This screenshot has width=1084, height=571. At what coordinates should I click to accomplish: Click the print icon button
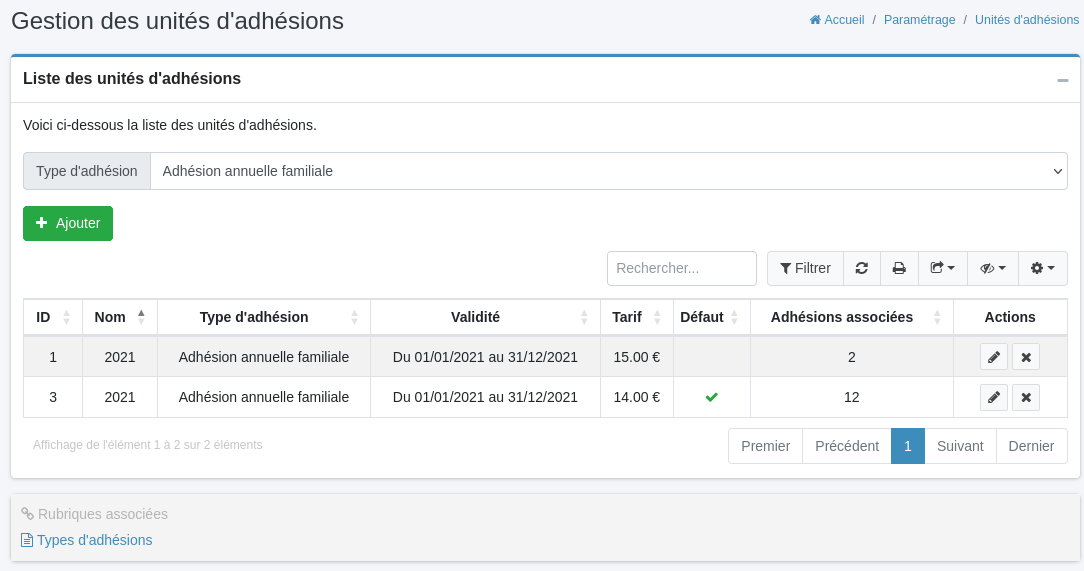point(899,268)
